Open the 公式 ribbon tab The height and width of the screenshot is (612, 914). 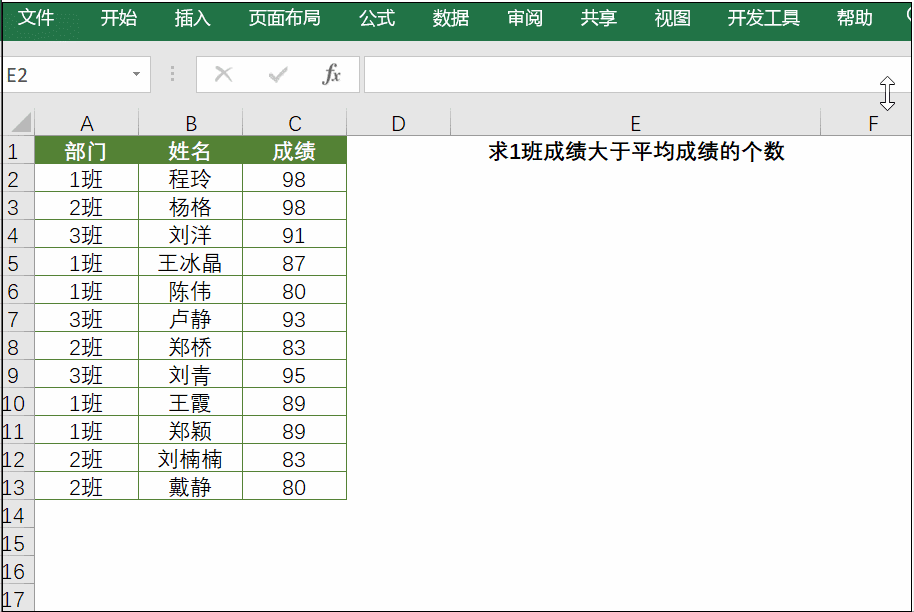point(377,18)
